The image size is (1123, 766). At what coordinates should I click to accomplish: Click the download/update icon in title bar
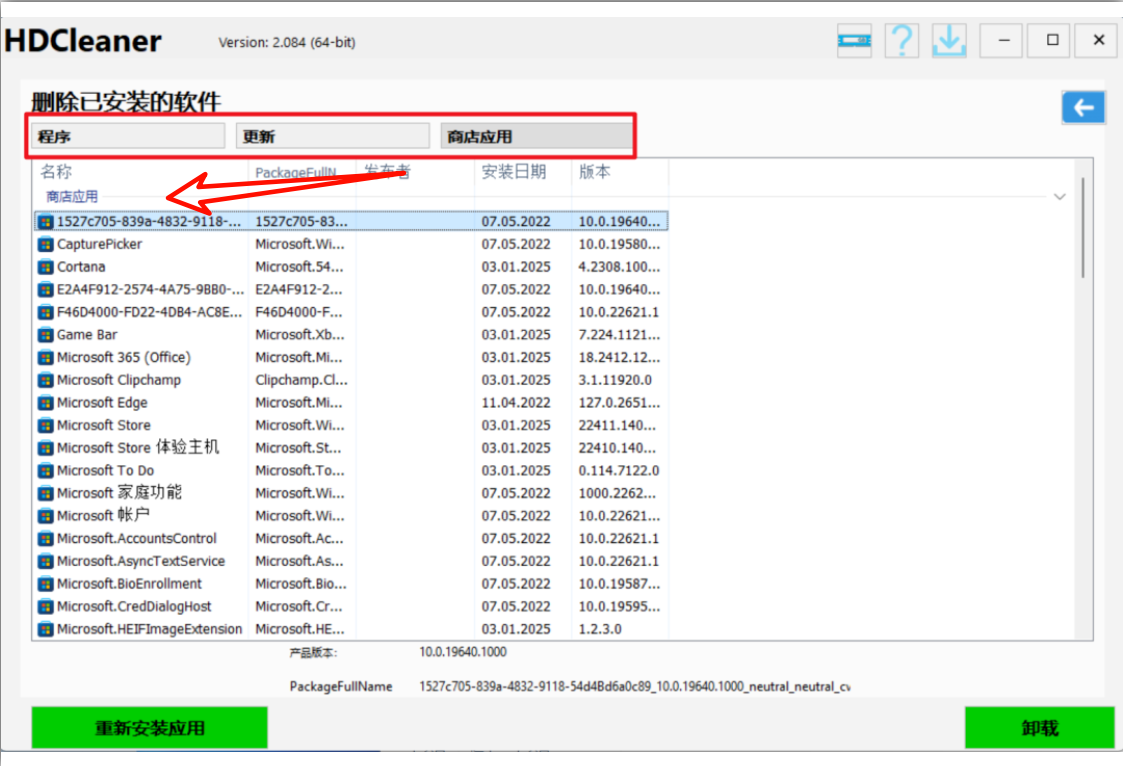click(947, 40)
